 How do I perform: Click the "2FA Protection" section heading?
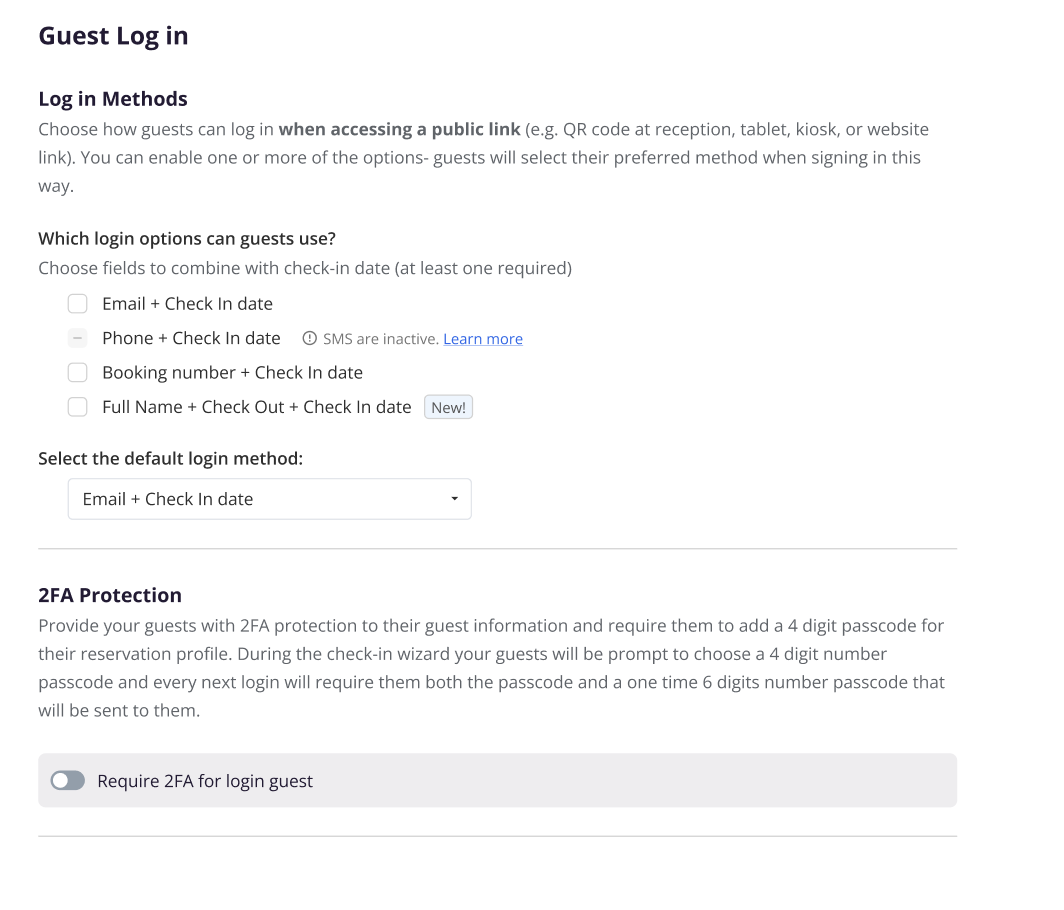[x=110, y=595]
